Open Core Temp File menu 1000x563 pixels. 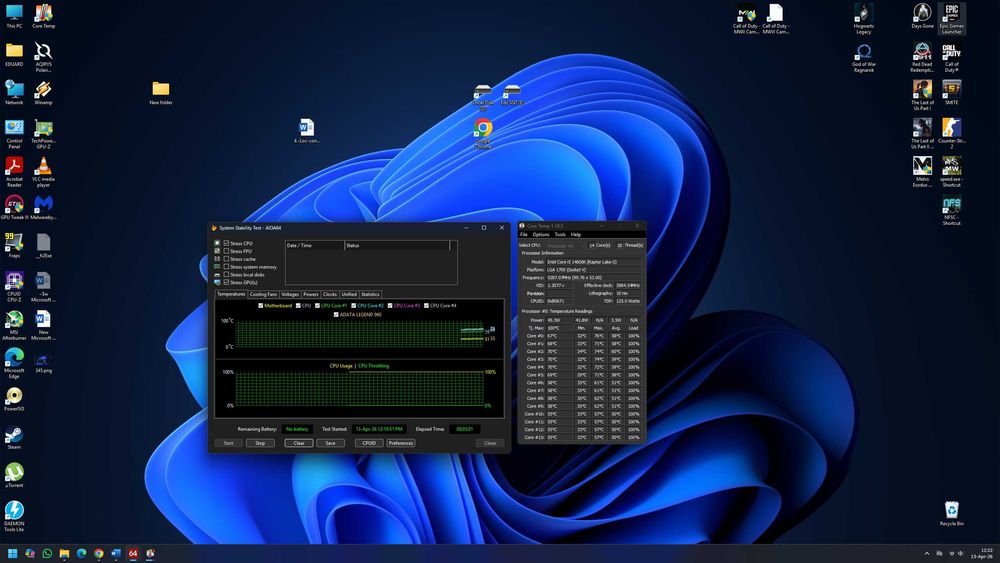(524, 235)
